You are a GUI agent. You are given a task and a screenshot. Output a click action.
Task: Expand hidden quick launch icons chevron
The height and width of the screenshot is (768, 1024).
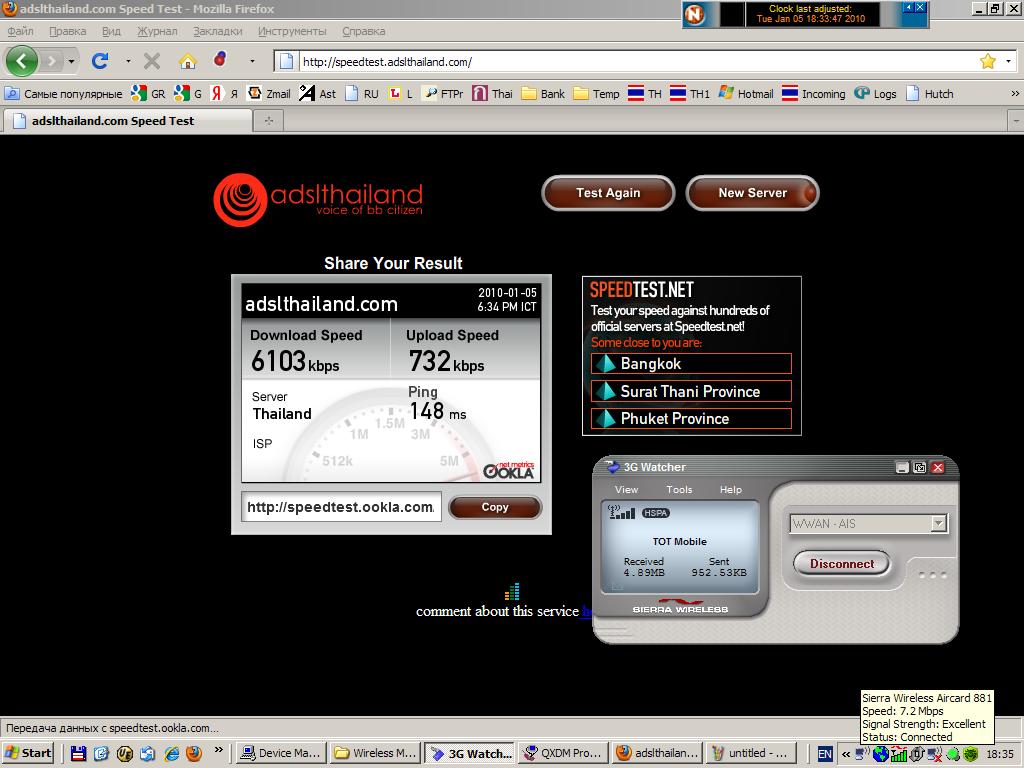coord(219,750)
